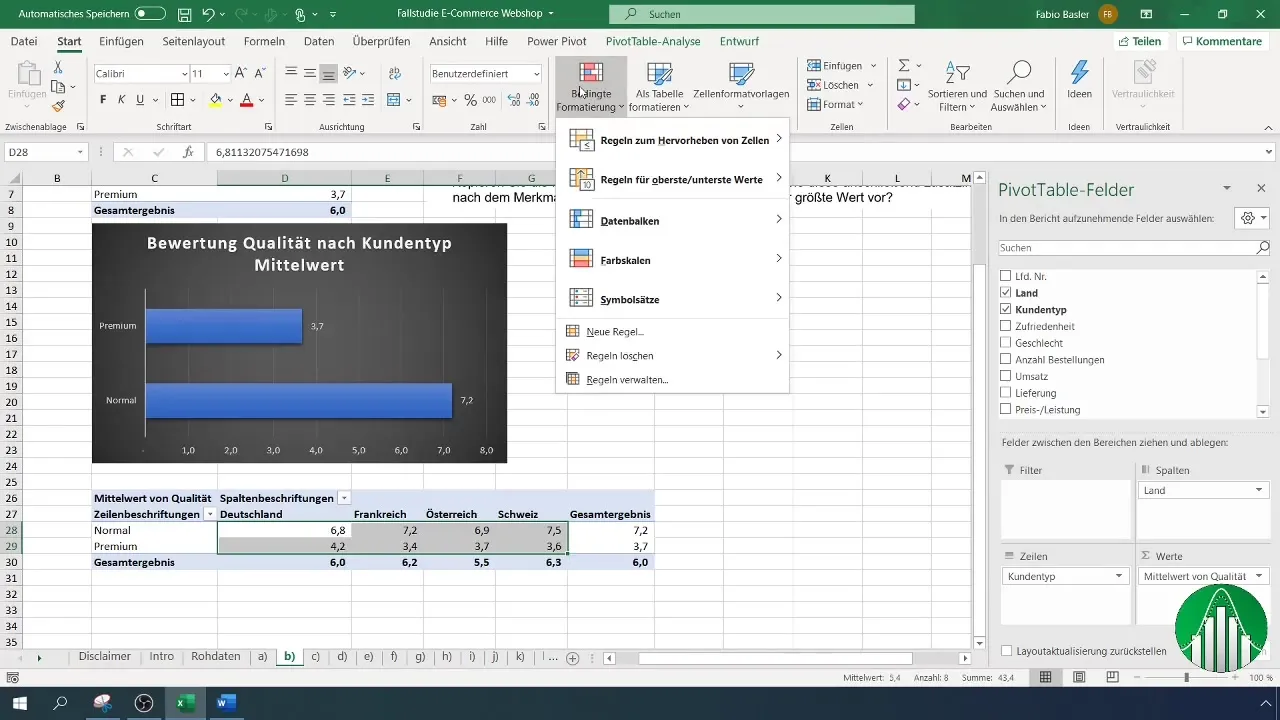1280x720 pixels.
Task: Check the Geschlecht field checkbox
Action: [1006, 343]
